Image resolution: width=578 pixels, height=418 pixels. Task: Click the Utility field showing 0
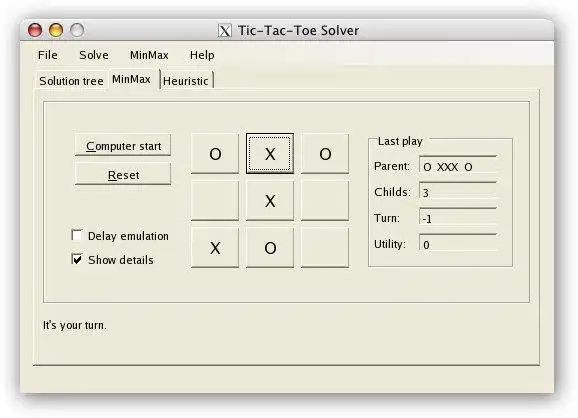tap(458, 242)
